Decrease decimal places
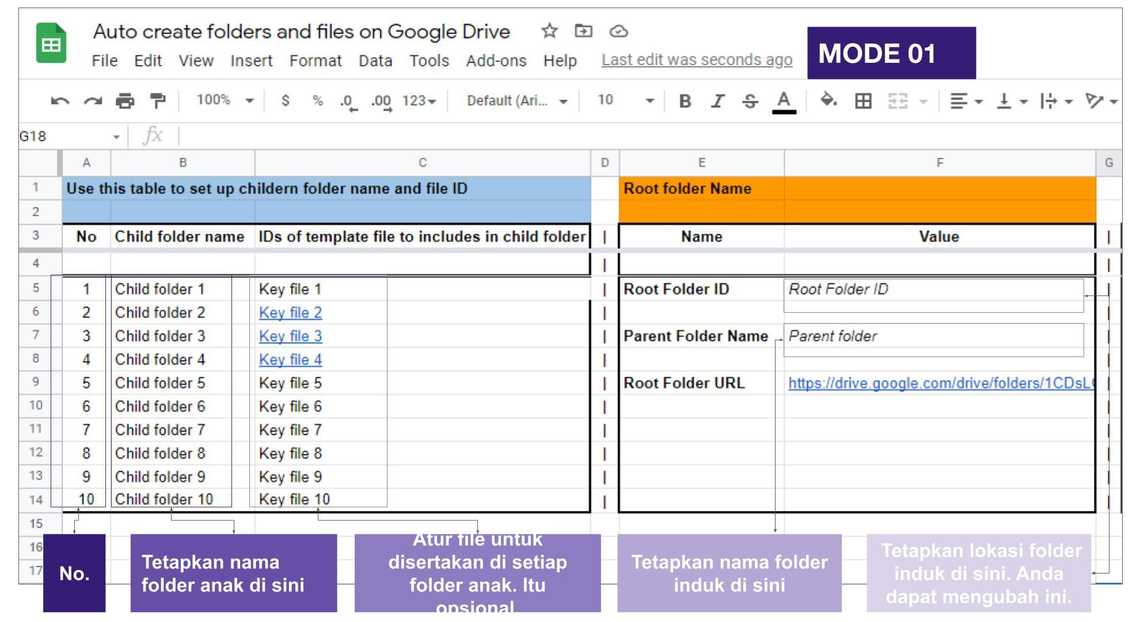 pyautogui.click(x=348, y=102)
